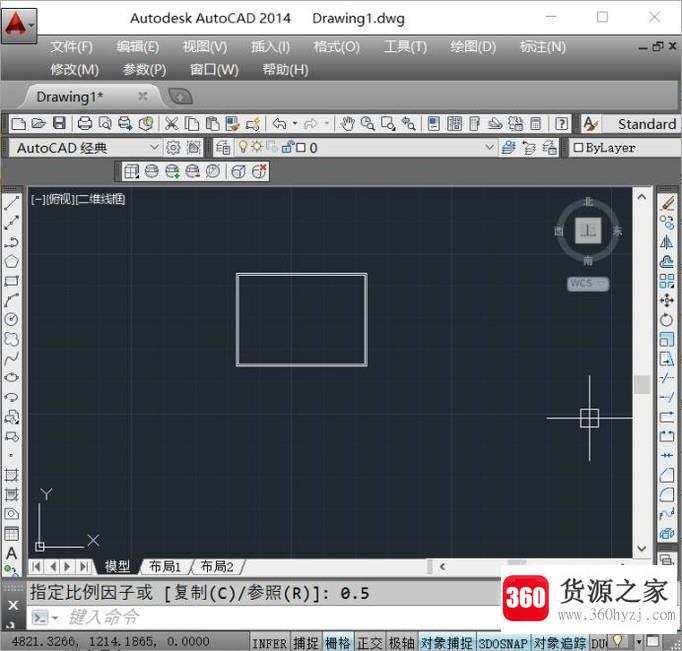682x651 pixels.
Task: Open the Standard text style dropdown
Action: [642, 124]
